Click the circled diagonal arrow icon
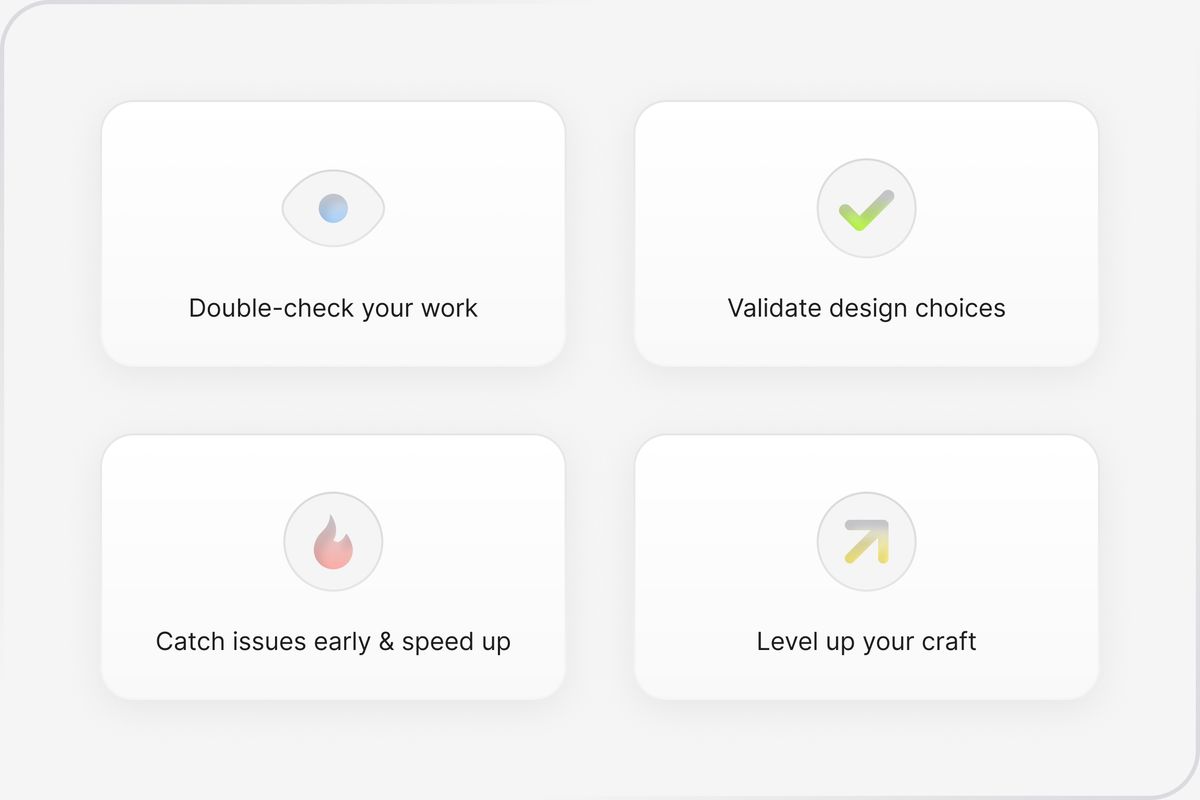Screen dimensions: 1200x800 (866, 542)
